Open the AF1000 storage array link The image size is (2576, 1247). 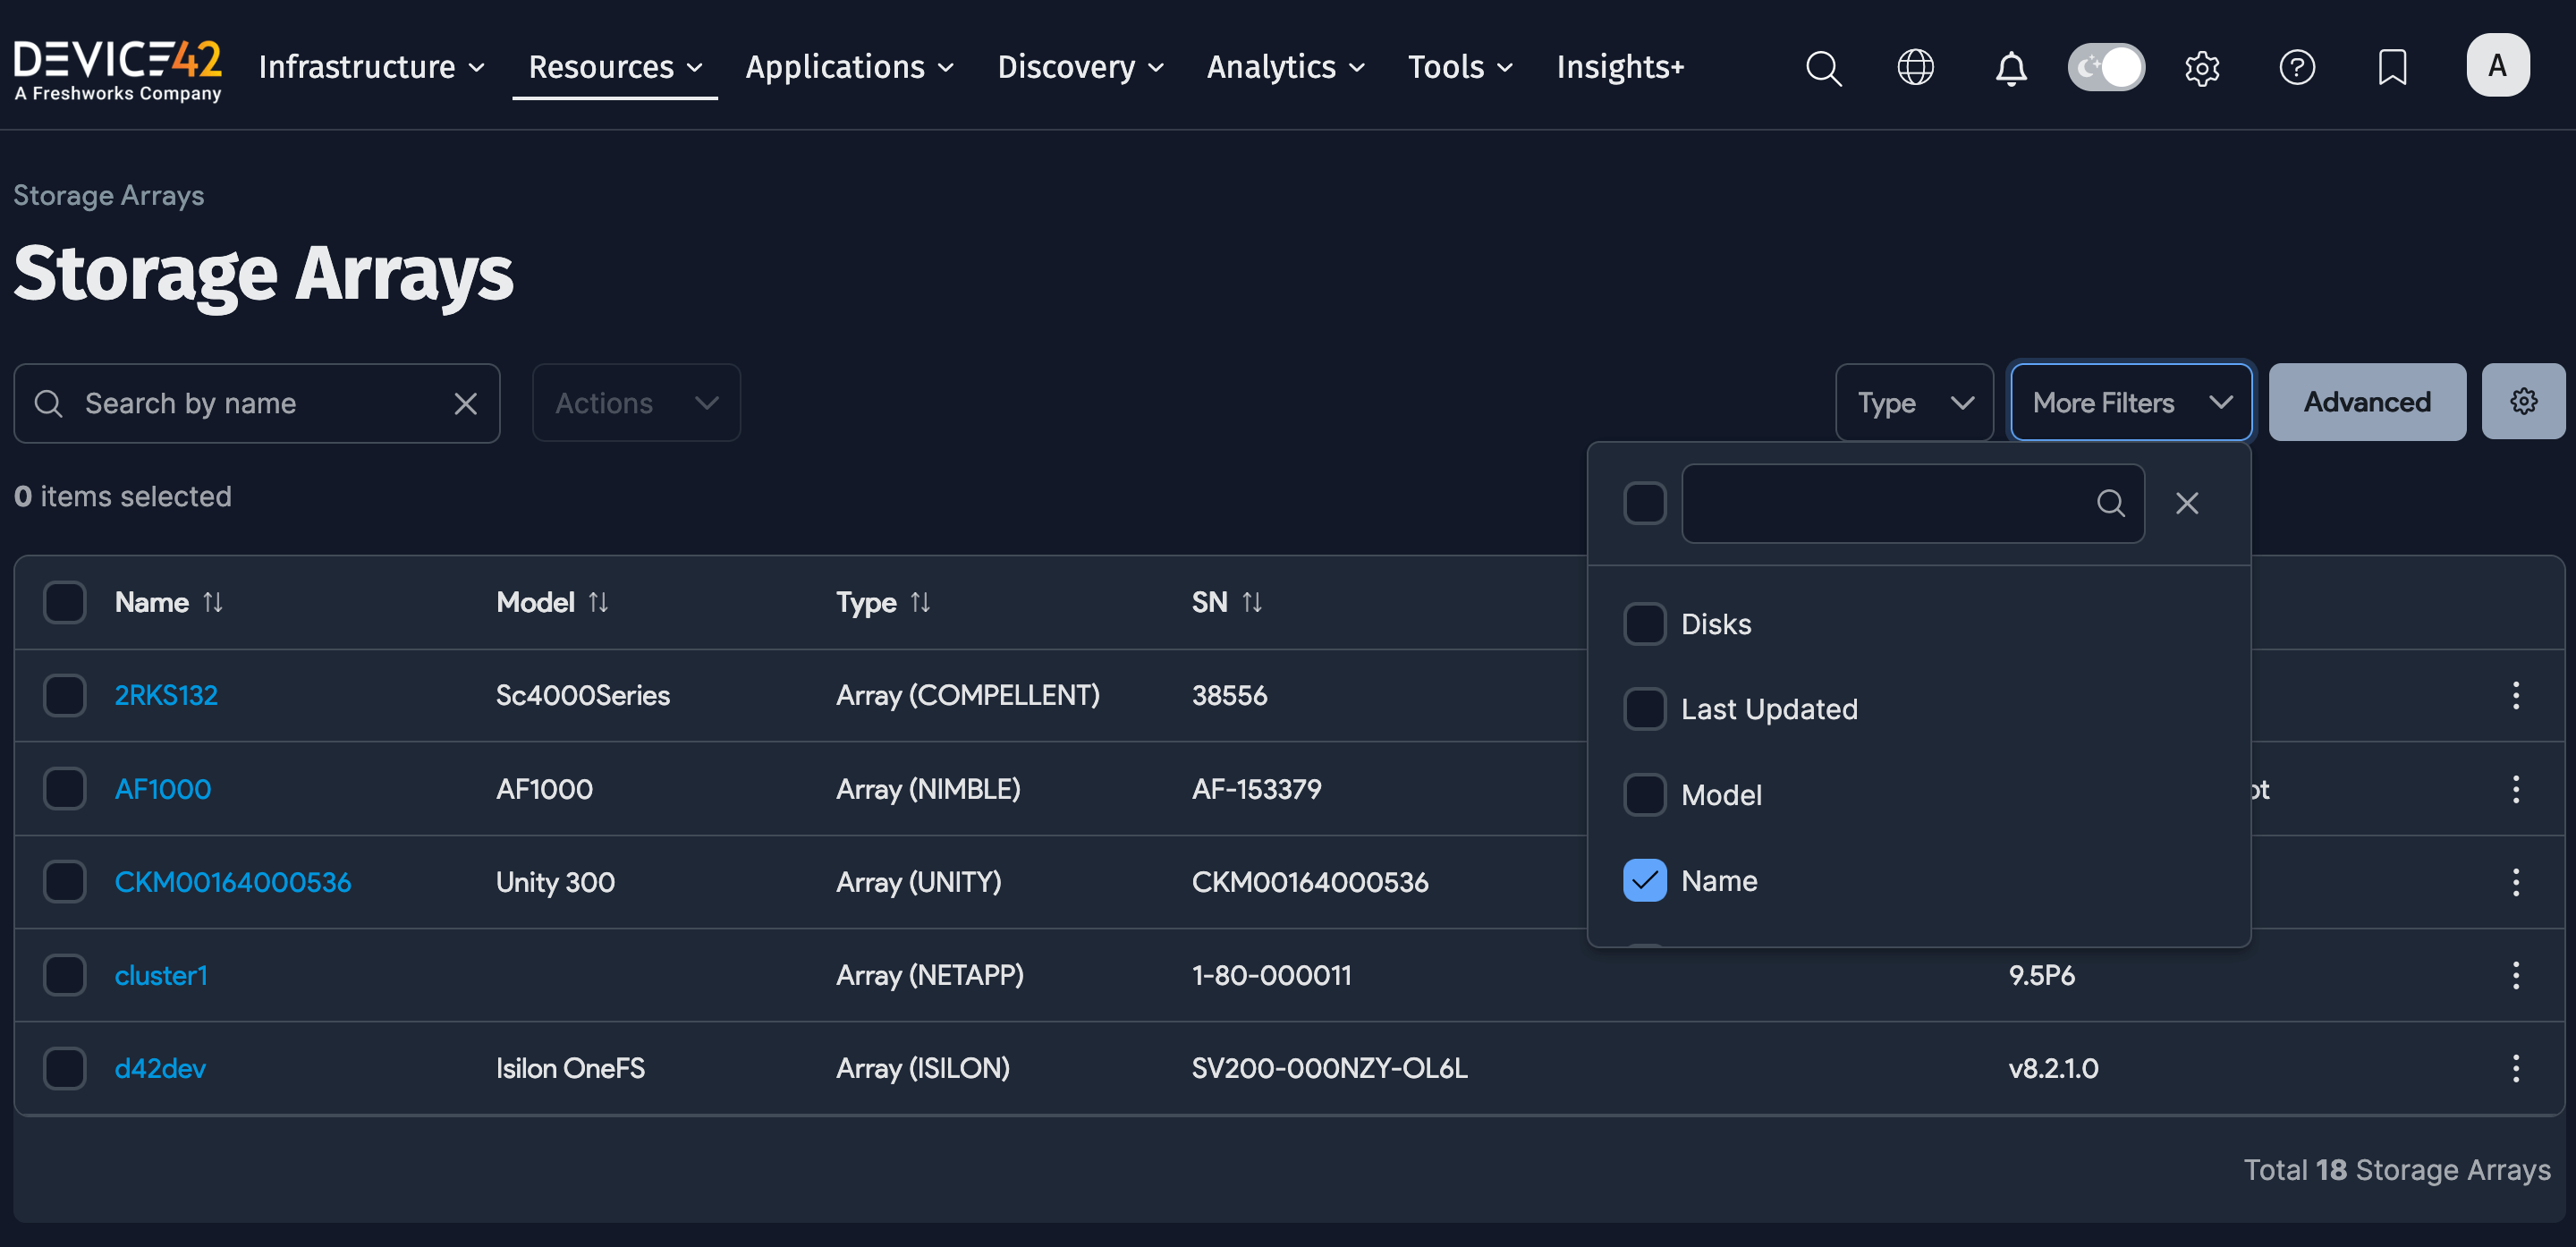point(162,789)
